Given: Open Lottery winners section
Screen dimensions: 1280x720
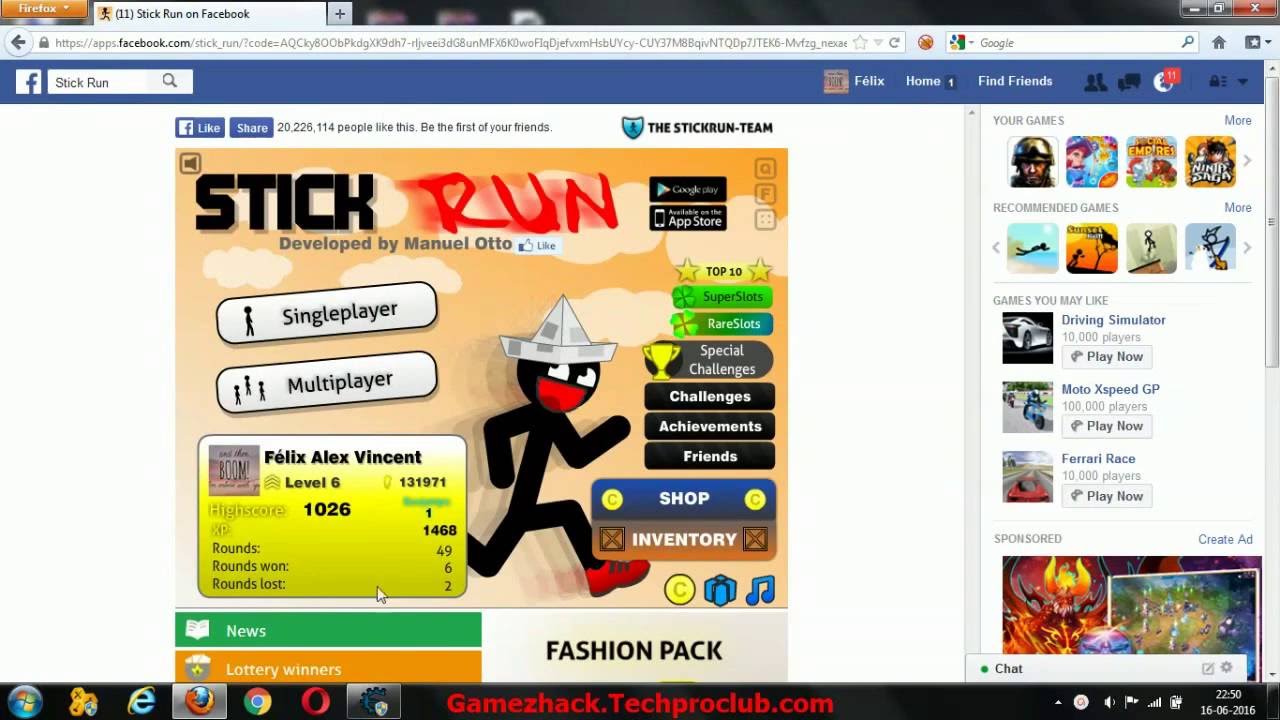Looking at the screenshot, I should point(328,668).
